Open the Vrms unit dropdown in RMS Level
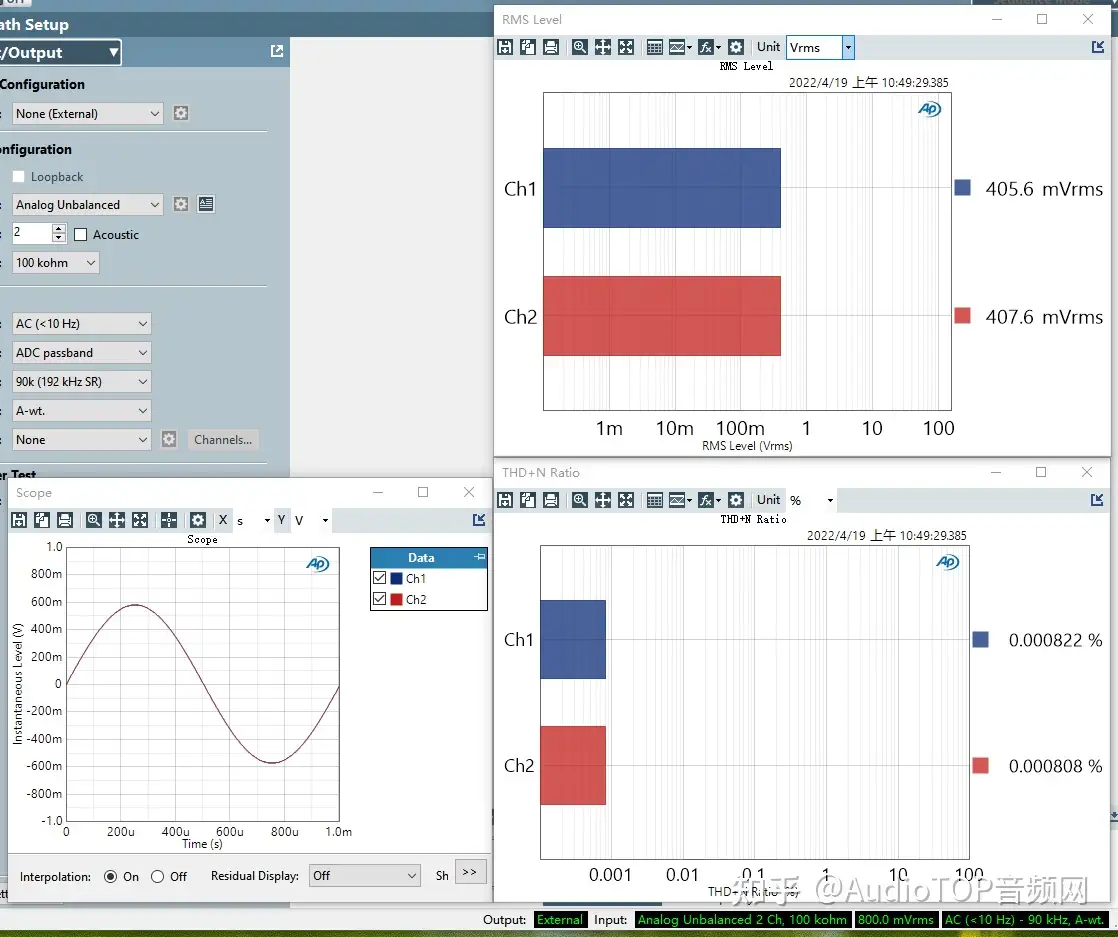The image size is (1118, 937). 848,48
